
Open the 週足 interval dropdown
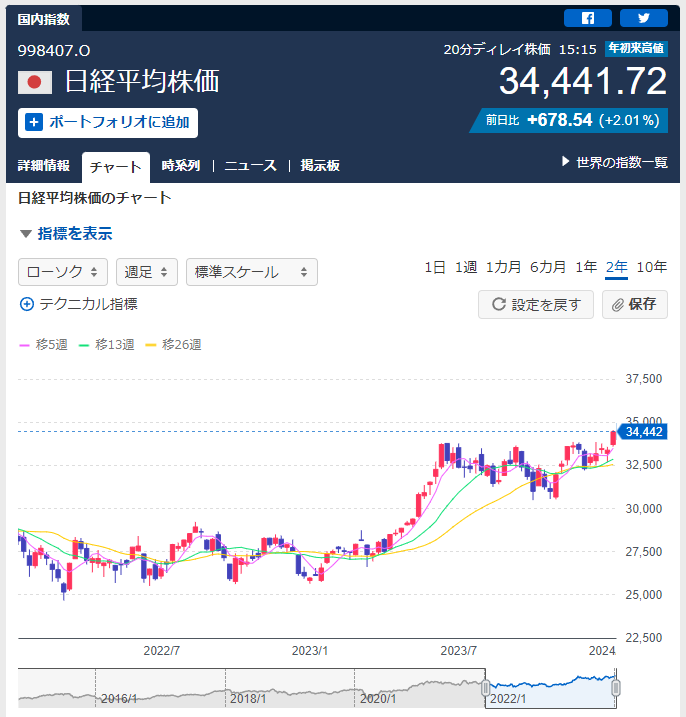tap(147, 272)
